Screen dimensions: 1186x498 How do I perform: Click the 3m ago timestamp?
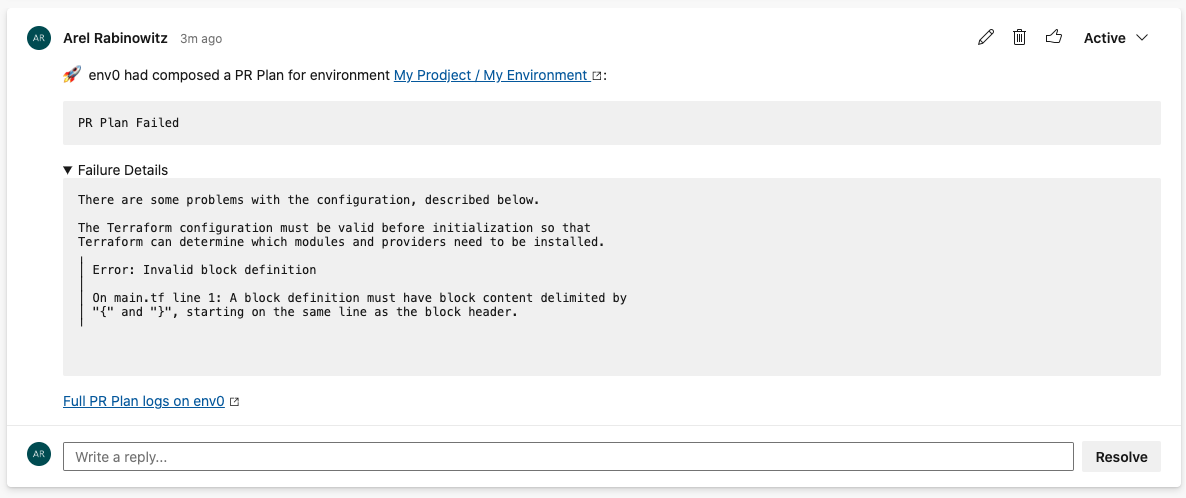click(x=201, y=39)
